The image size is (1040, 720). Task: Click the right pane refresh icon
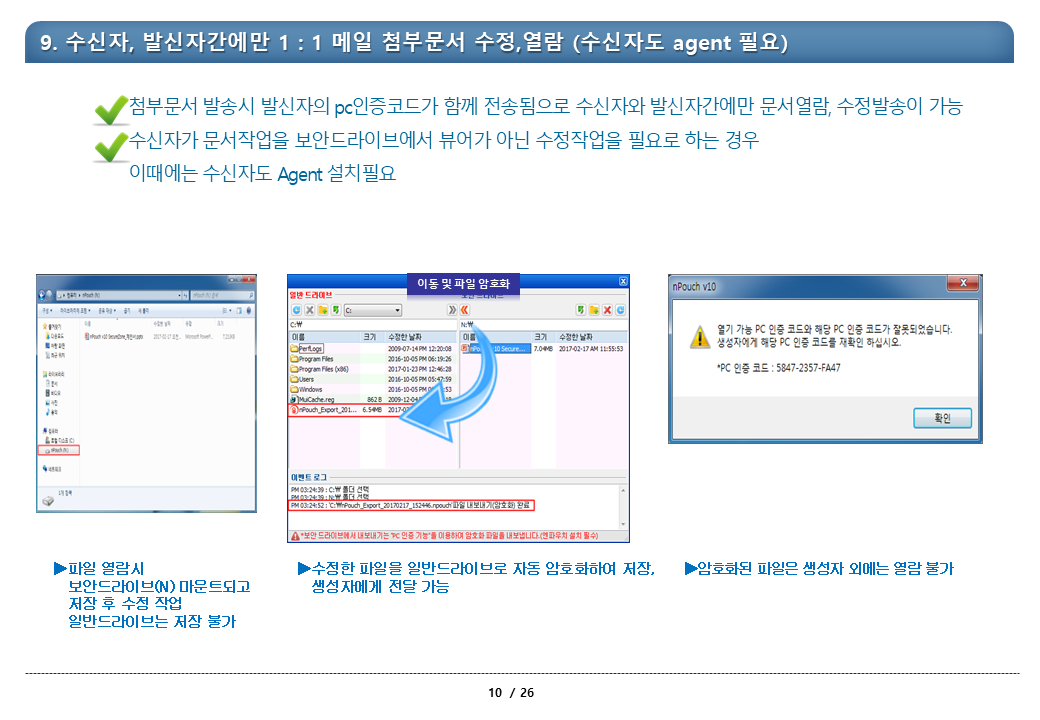pyautogui.click(x=621, y=311)
